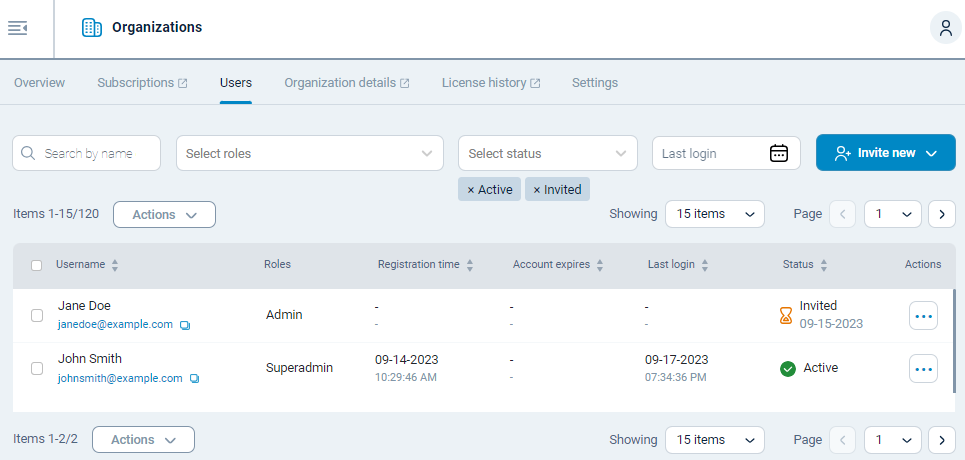Open the Select status dropdown
Viewport: 965px width, 460px height.
coord(547,153)
